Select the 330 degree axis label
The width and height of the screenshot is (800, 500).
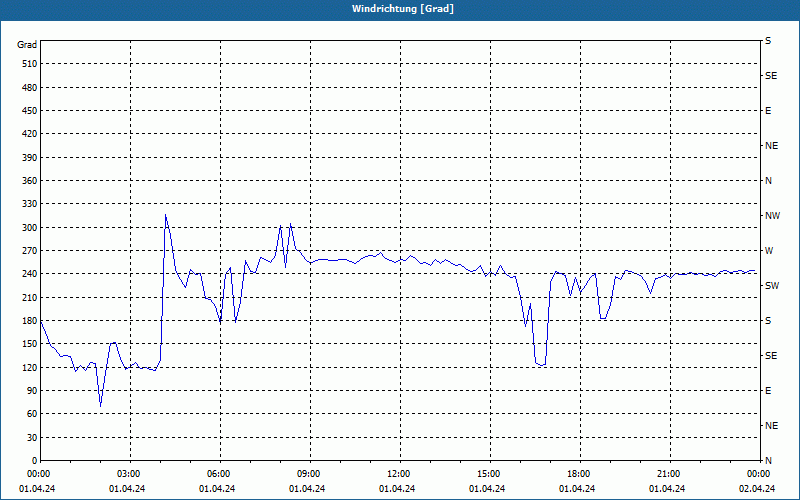(x=30, y=204)
